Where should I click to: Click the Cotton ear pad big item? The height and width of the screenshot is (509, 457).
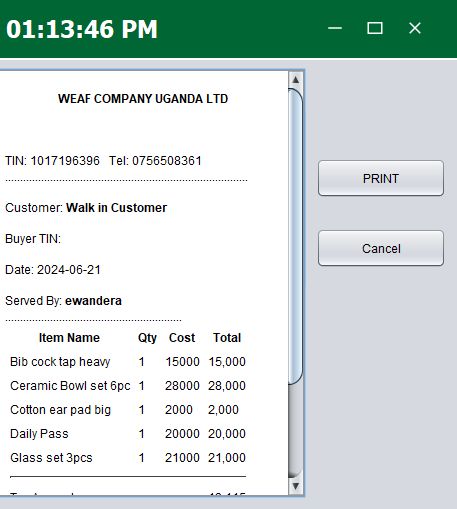tap(61, 410)
